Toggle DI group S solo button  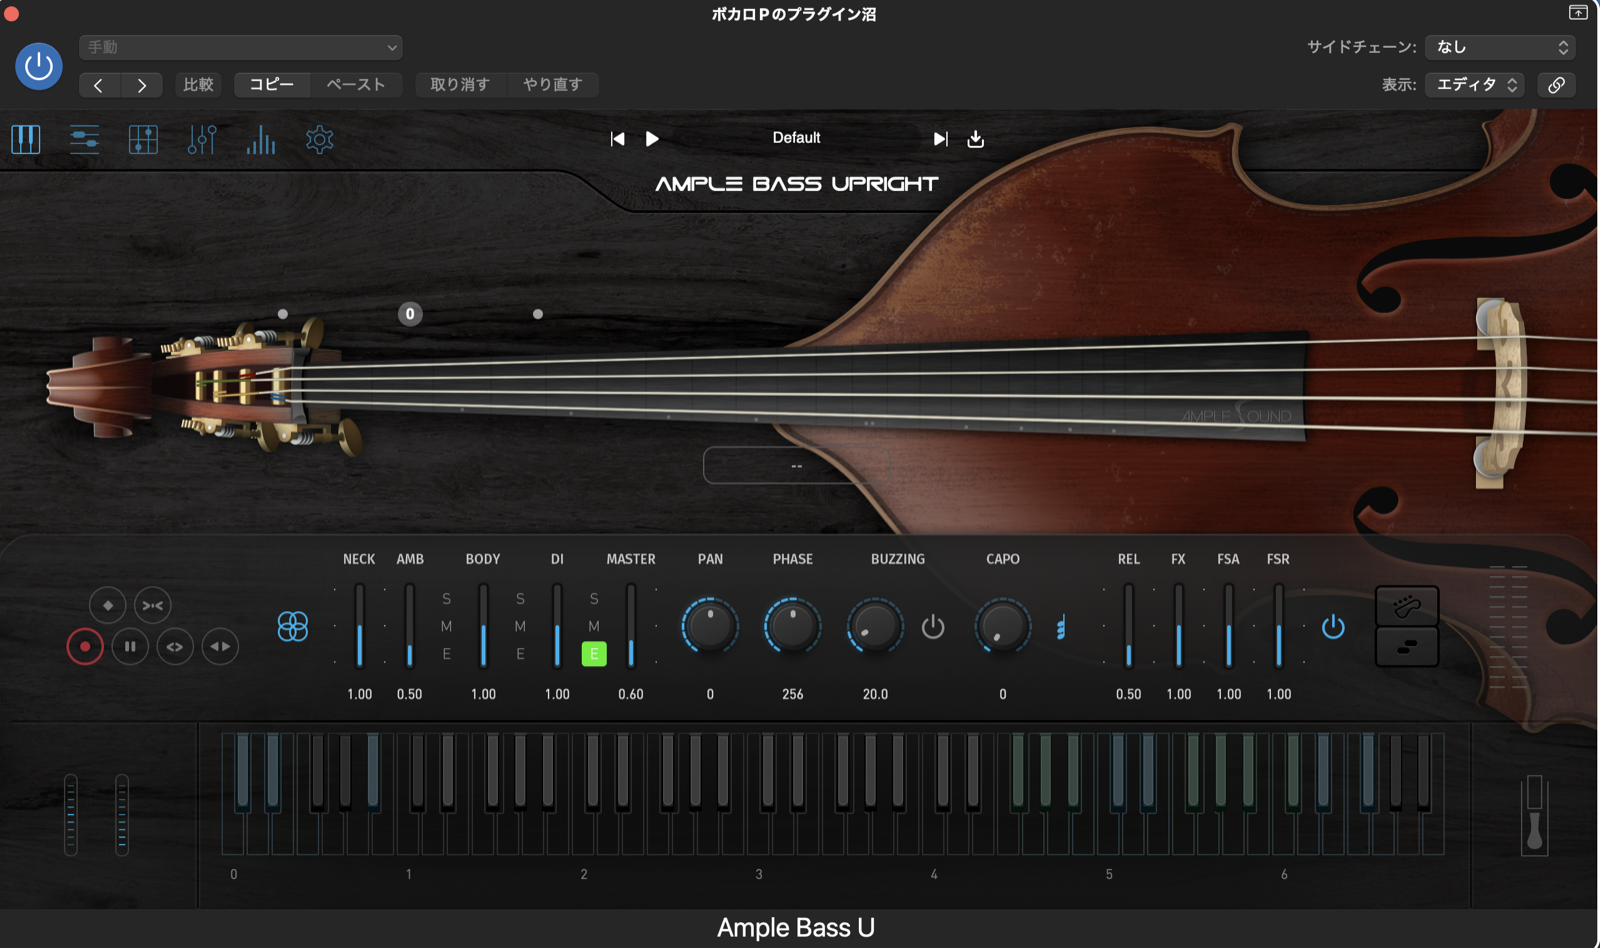tap(594, 599)
